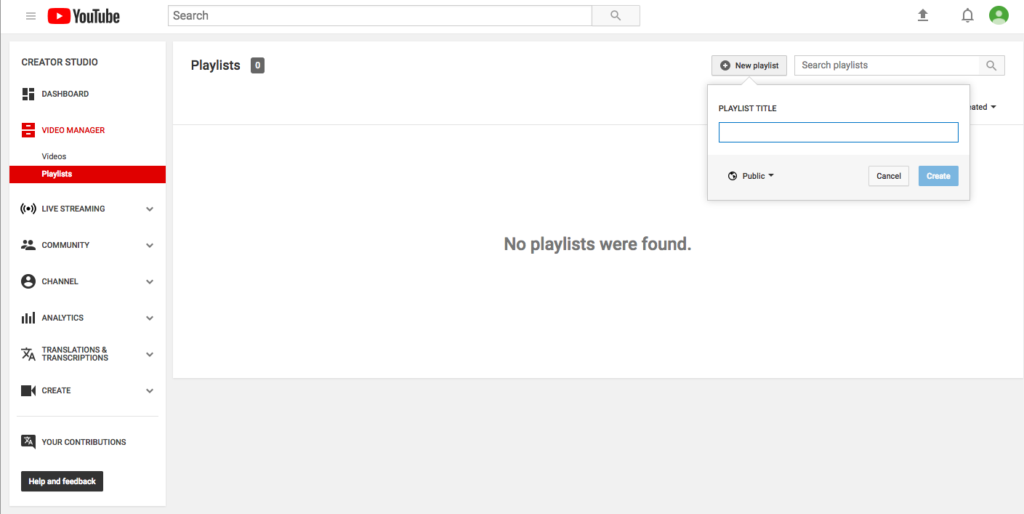
Task: Click the YouTube logo
Action: (x=84, y=16)
